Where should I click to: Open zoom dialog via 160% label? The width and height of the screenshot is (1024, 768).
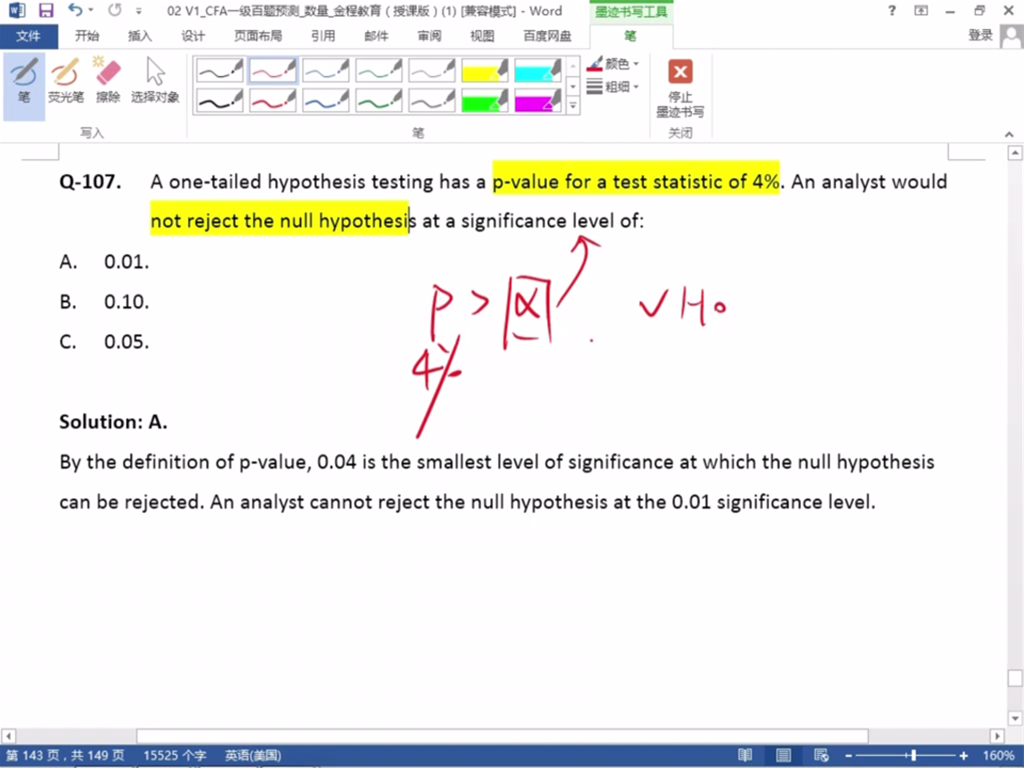[x=999, y=756]
